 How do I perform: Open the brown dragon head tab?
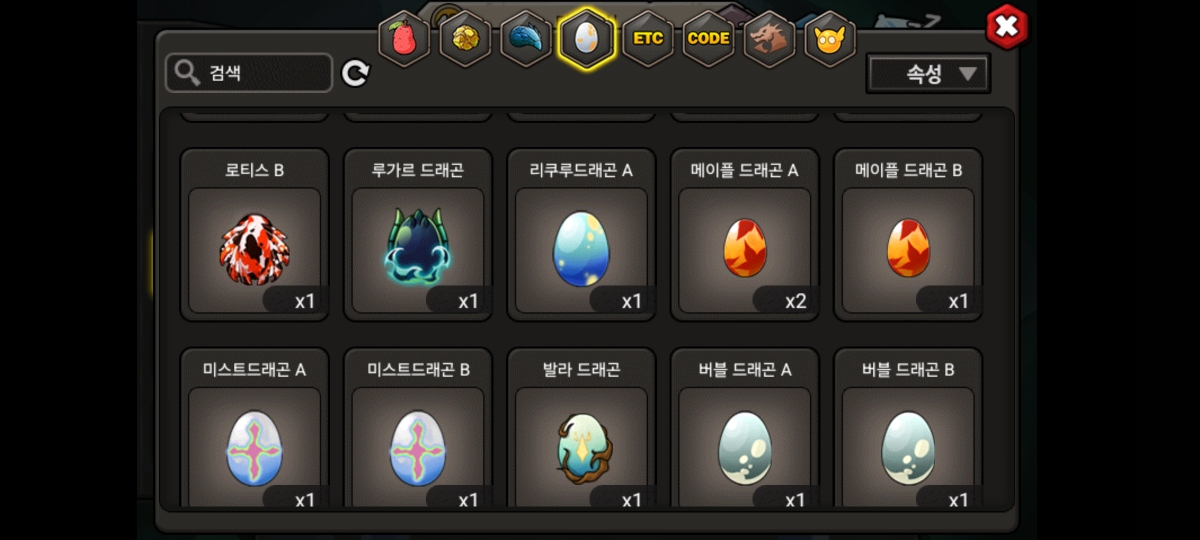point(770,39)
